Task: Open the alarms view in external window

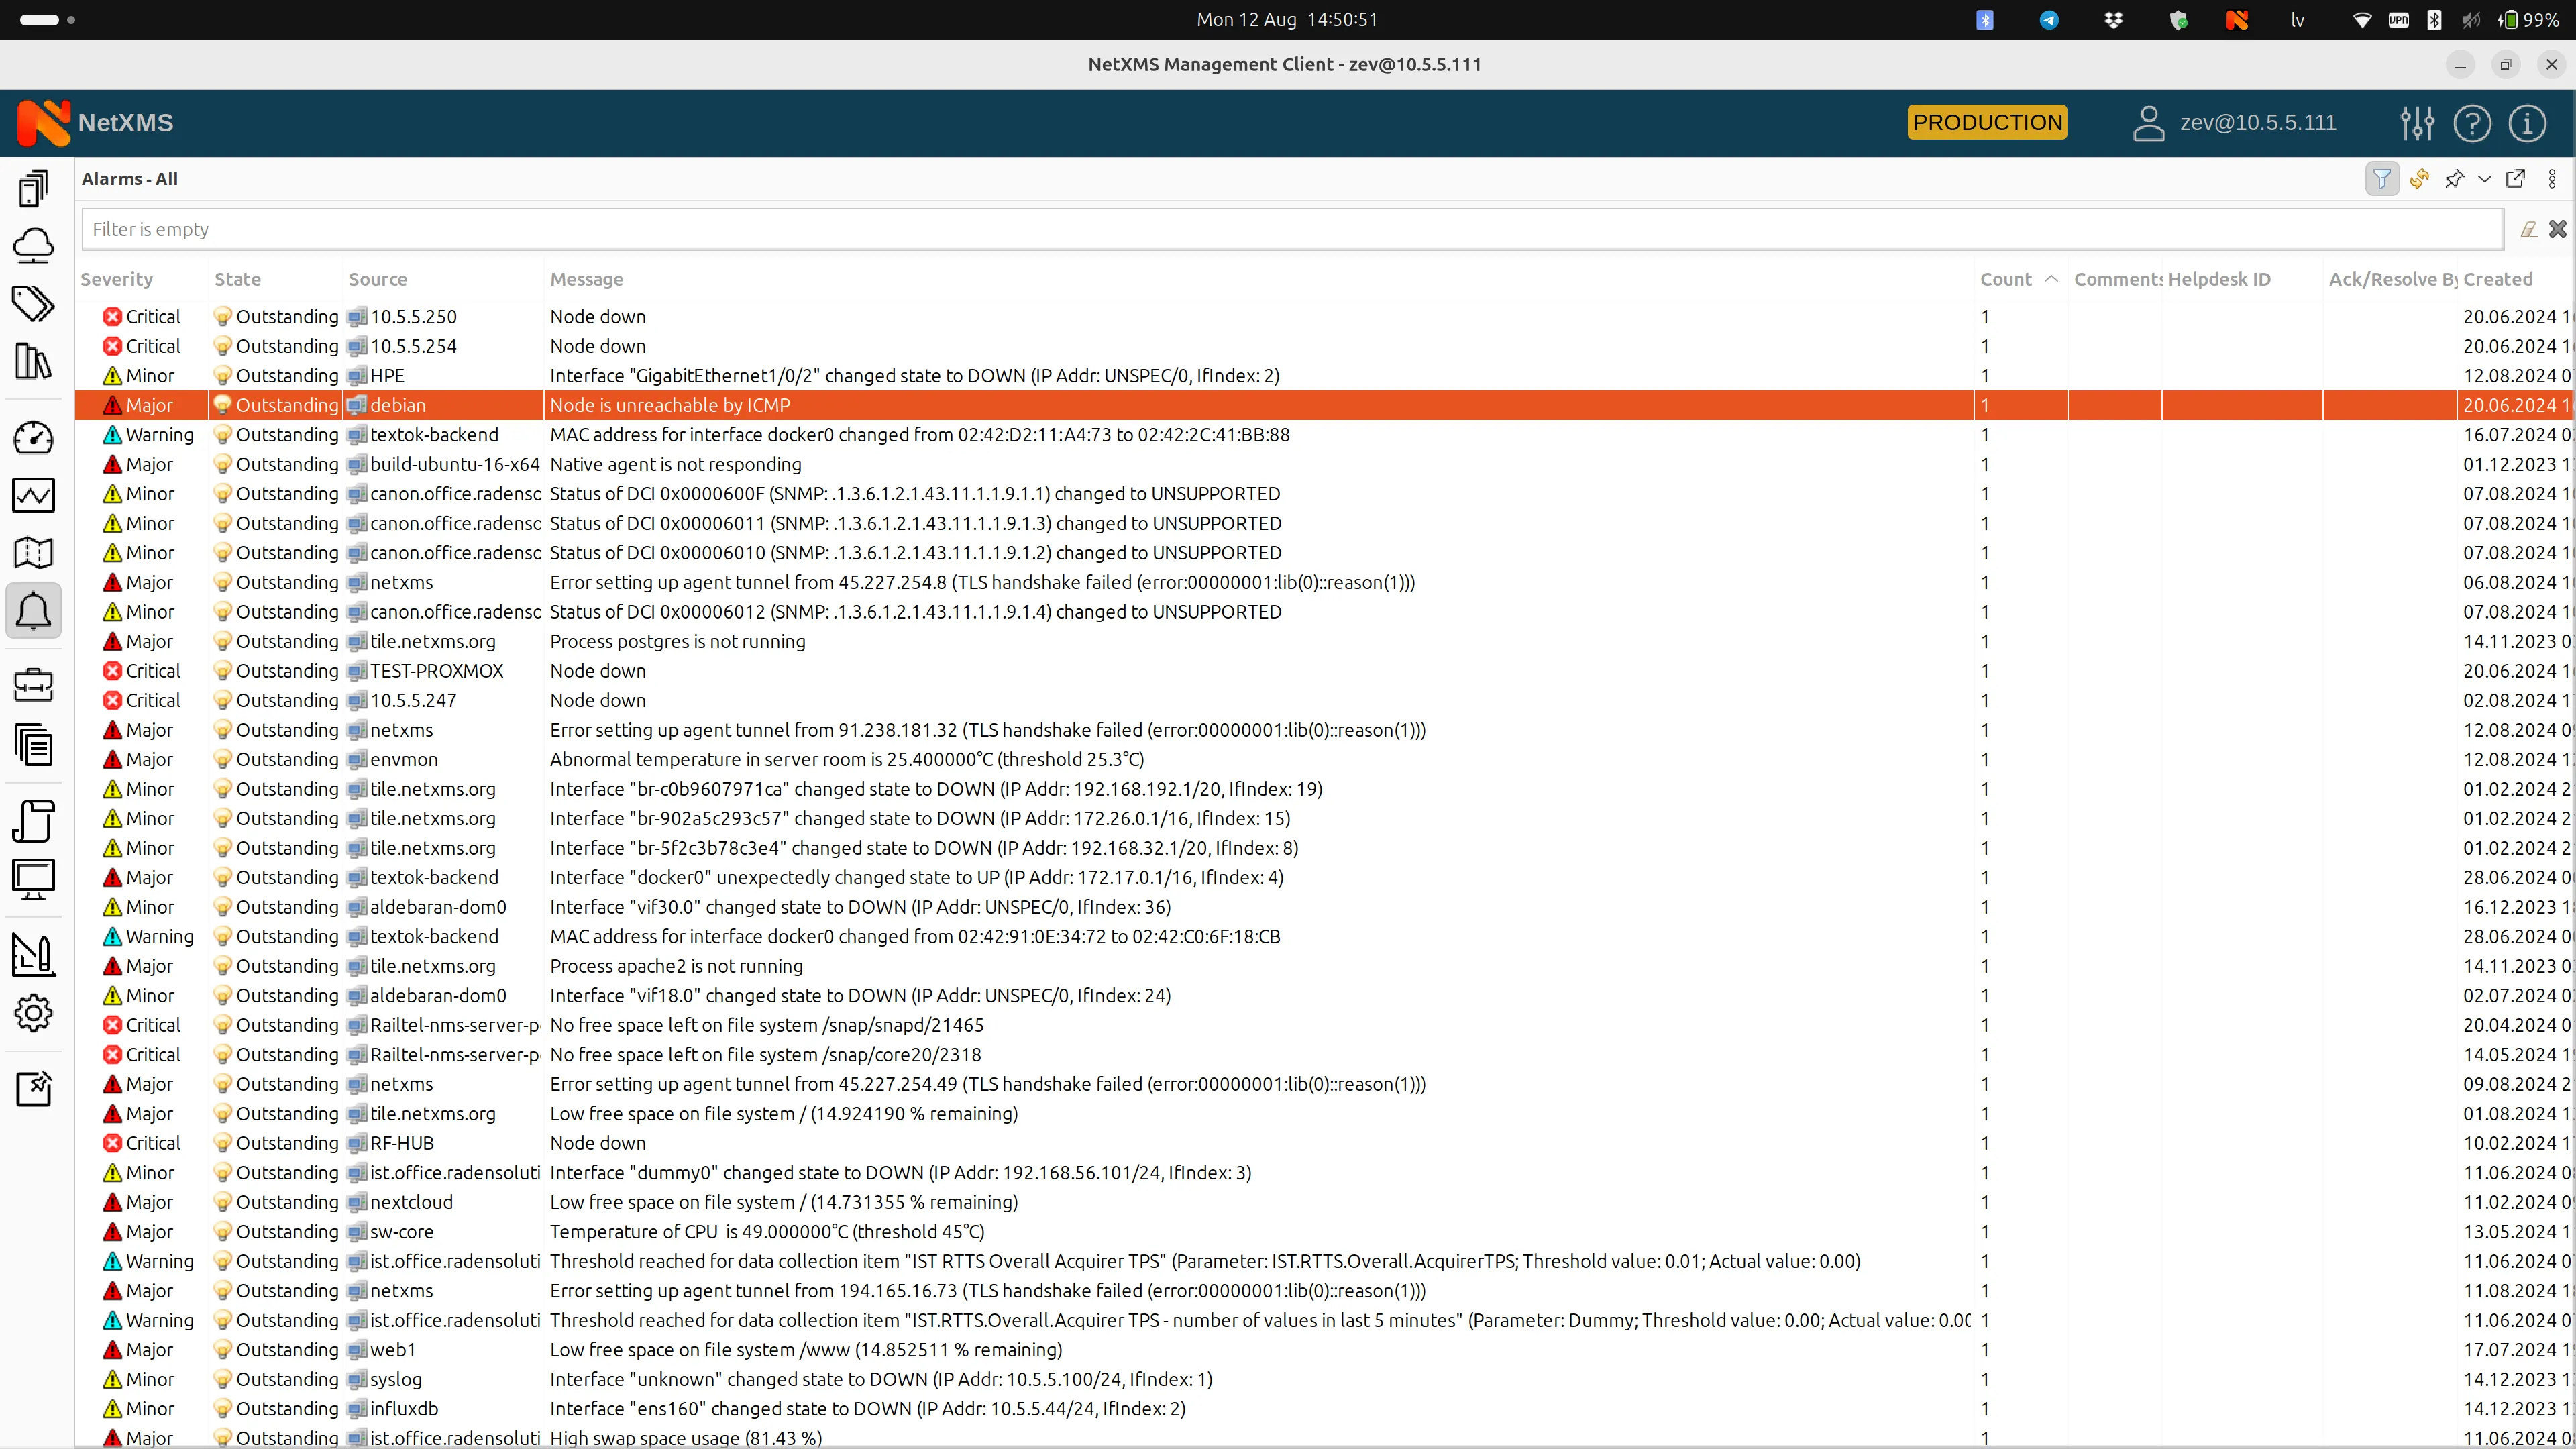Action: tap(2516, 179)
